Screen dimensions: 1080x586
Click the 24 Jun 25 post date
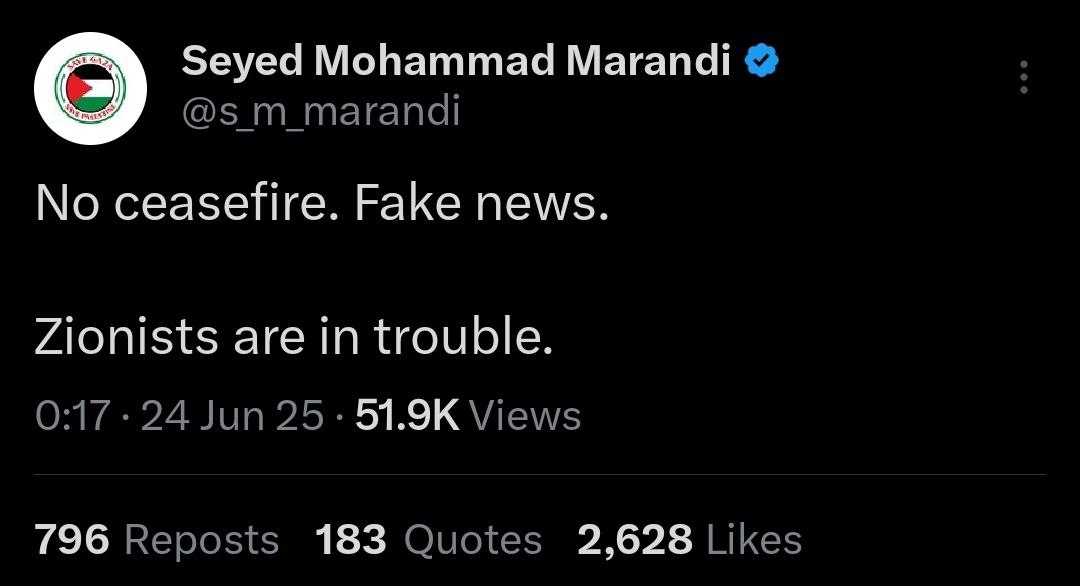coord(232,416)
